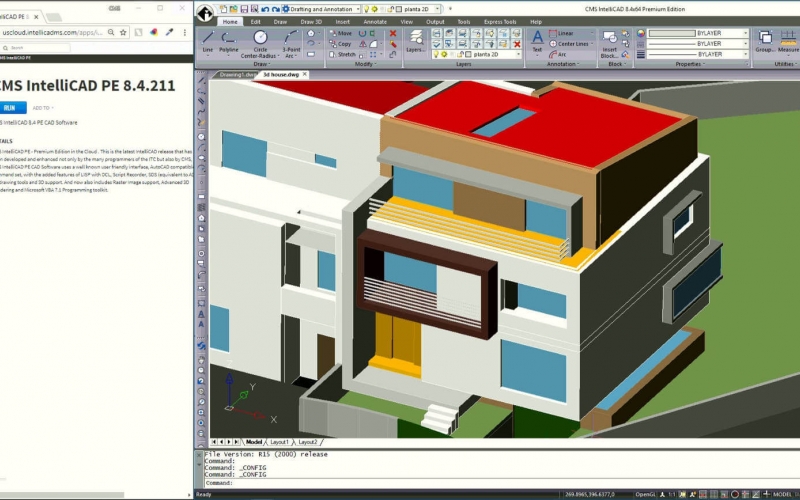Open the Drafting and Annotation workspace dropdown

358,9
